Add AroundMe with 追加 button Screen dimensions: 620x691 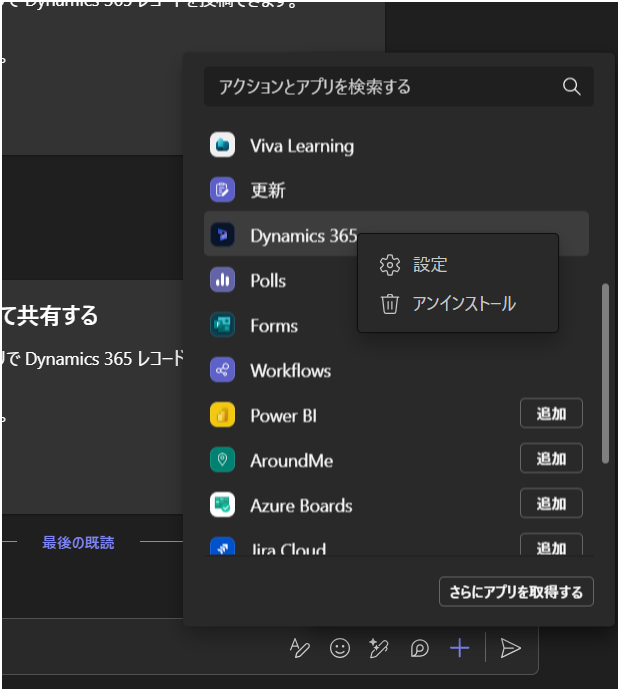[x=551, y=458]
